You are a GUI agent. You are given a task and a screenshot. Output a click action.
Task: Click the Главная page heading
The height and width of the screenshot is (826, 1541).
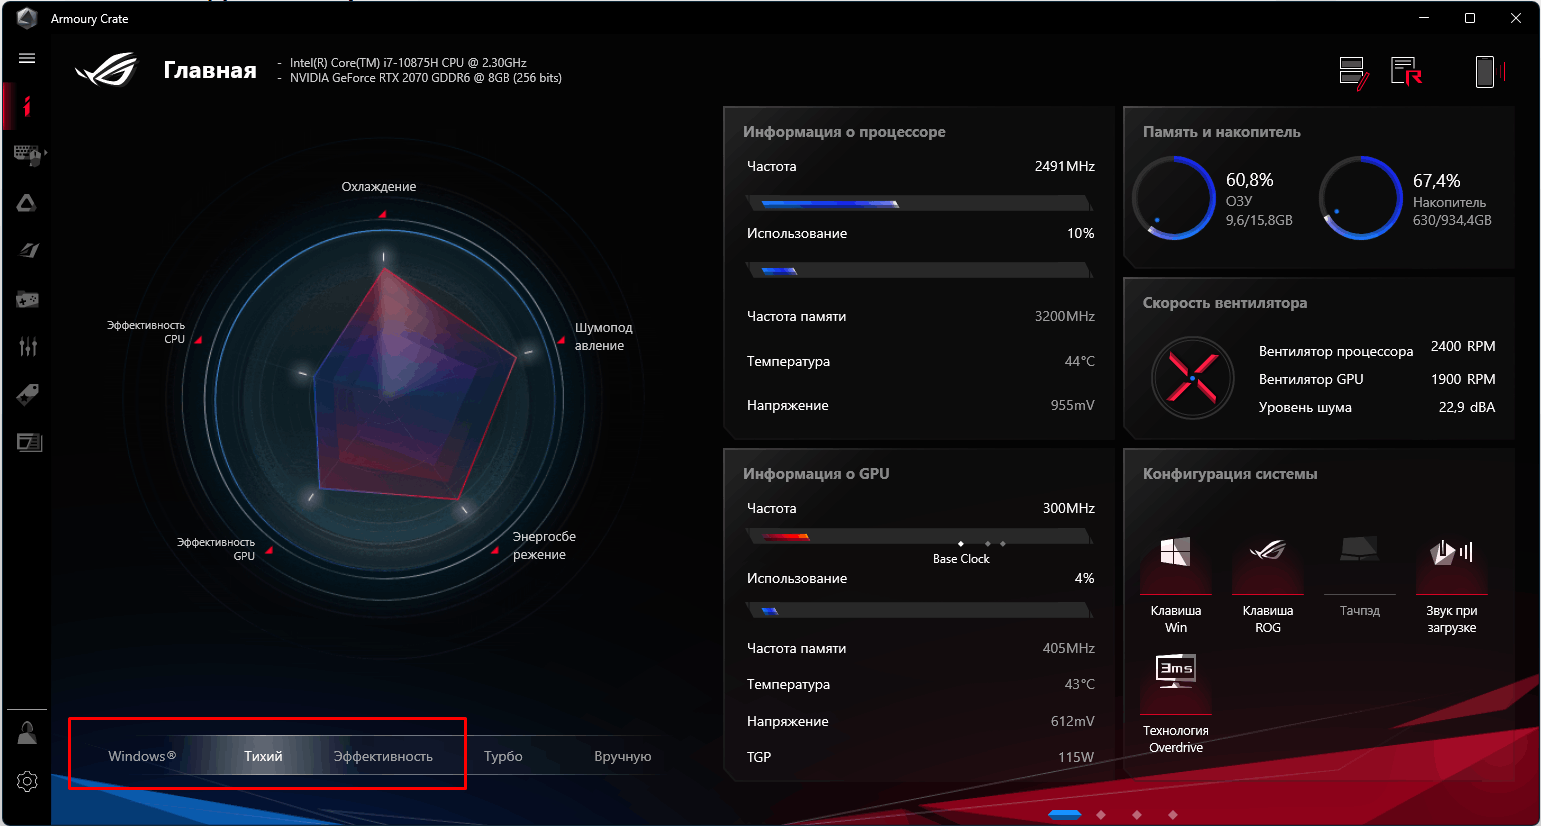click(x=210, y=70)
